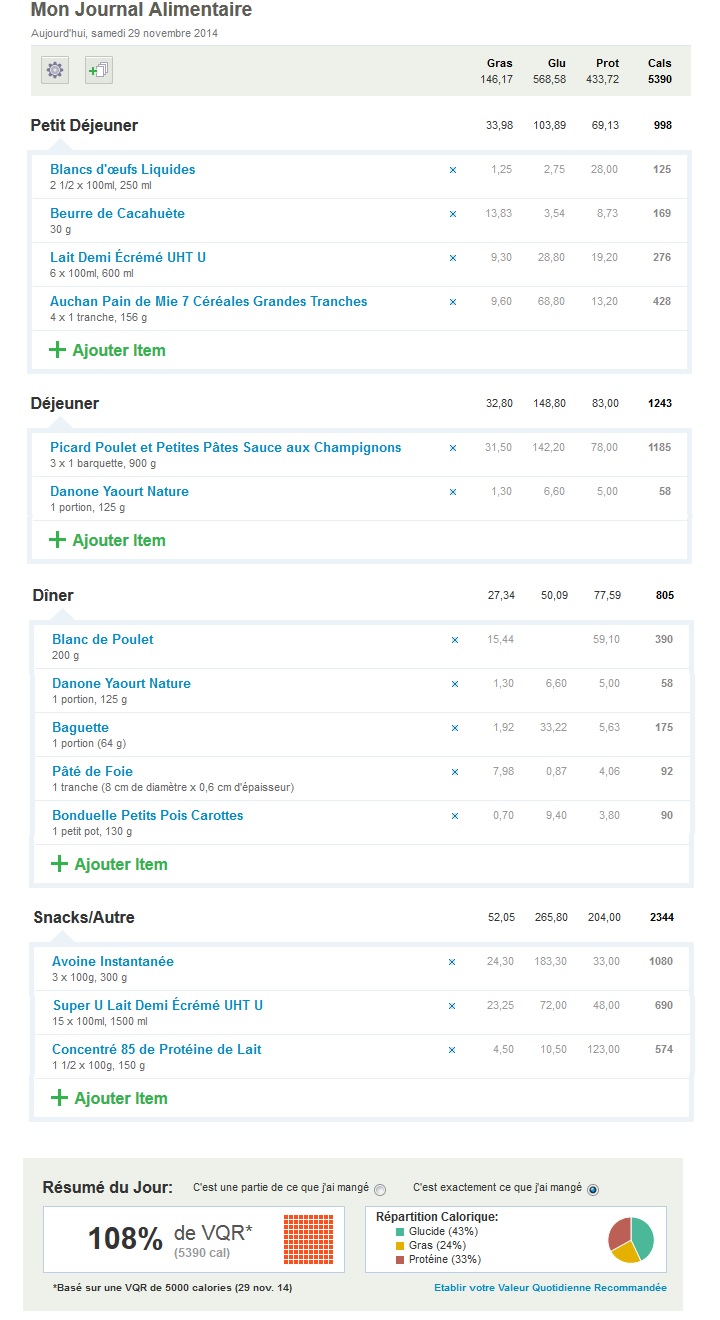Click the Répartition Calorique pie chart
Screen dimensions: 720x1320
631,1240
